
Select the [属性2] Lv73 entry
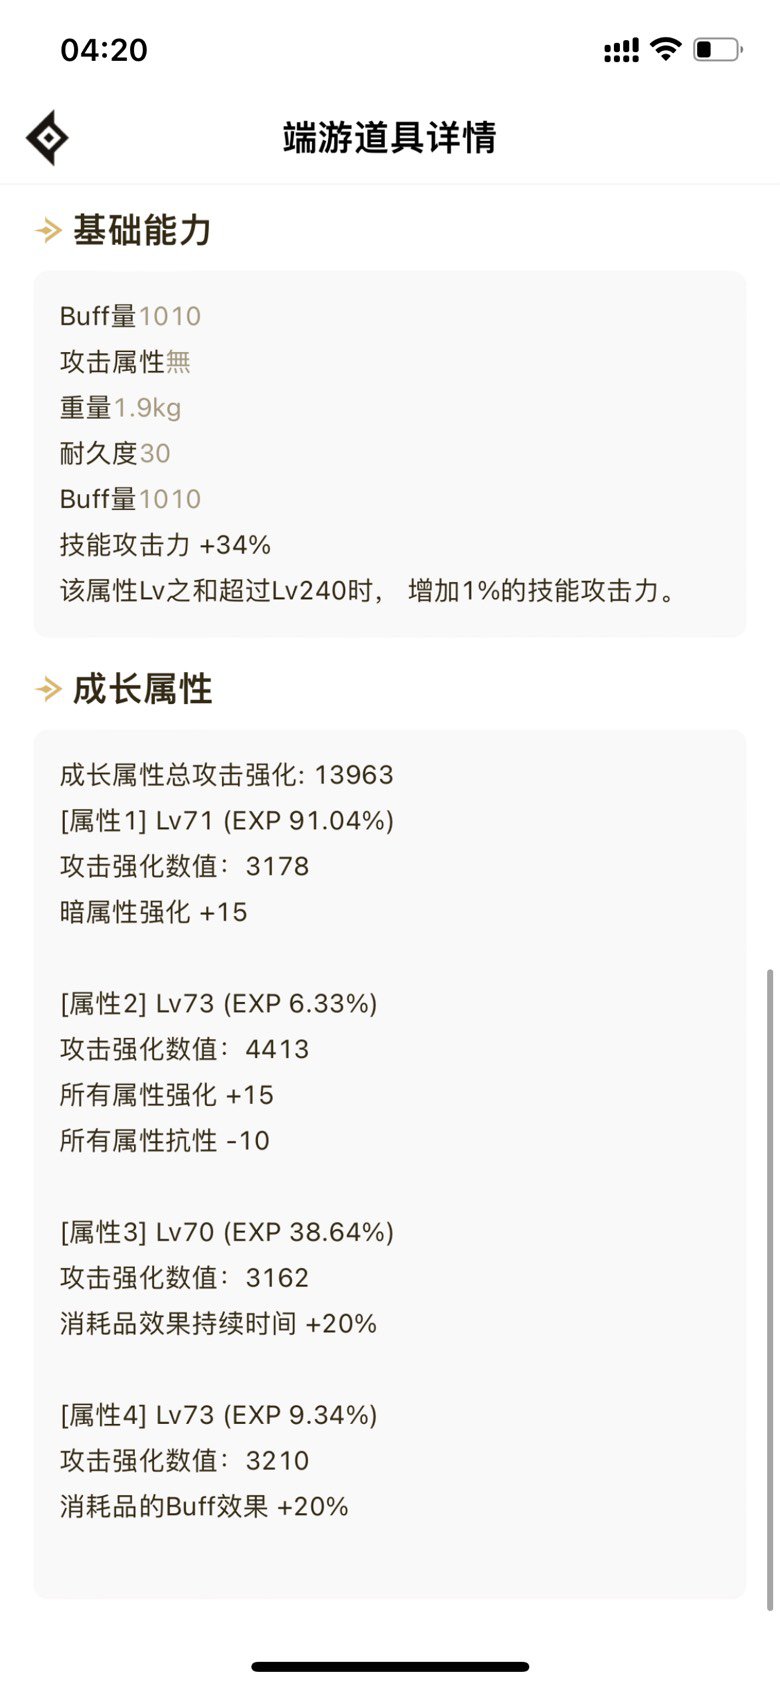(219, 1004)
